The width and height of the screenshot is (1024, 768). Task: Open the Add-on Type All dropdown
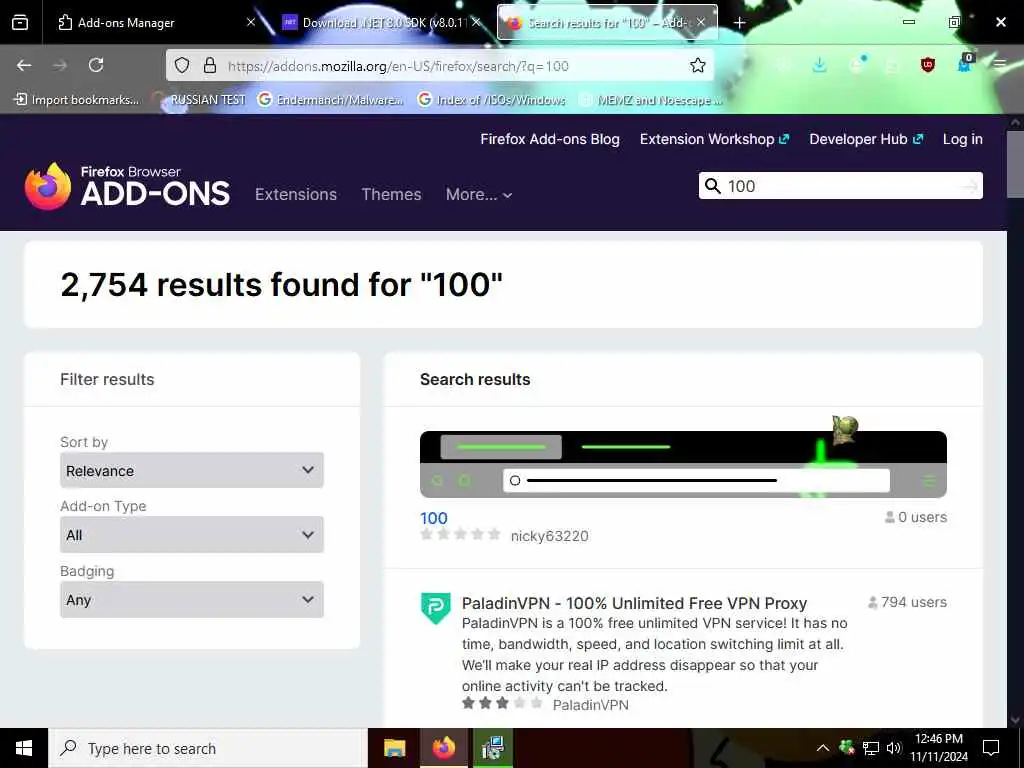click(191, 535)
